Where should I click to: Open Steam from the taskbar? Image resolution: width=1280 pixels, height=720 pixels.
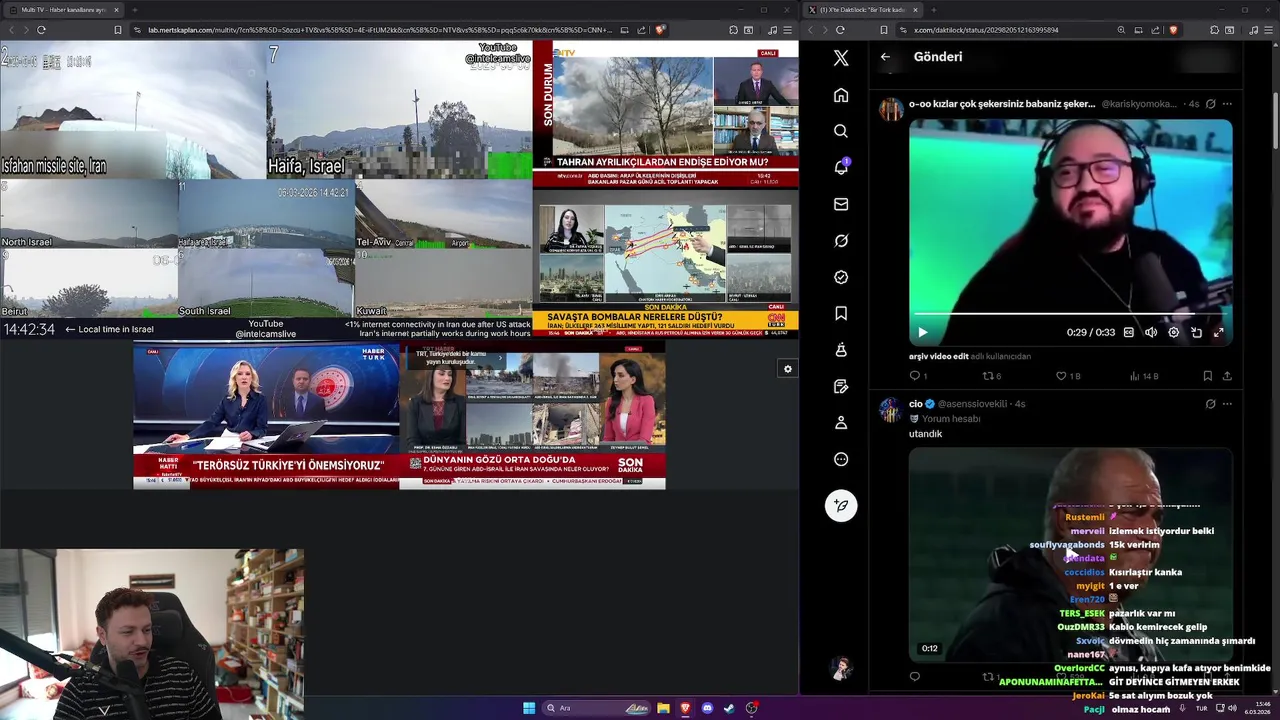729,708
